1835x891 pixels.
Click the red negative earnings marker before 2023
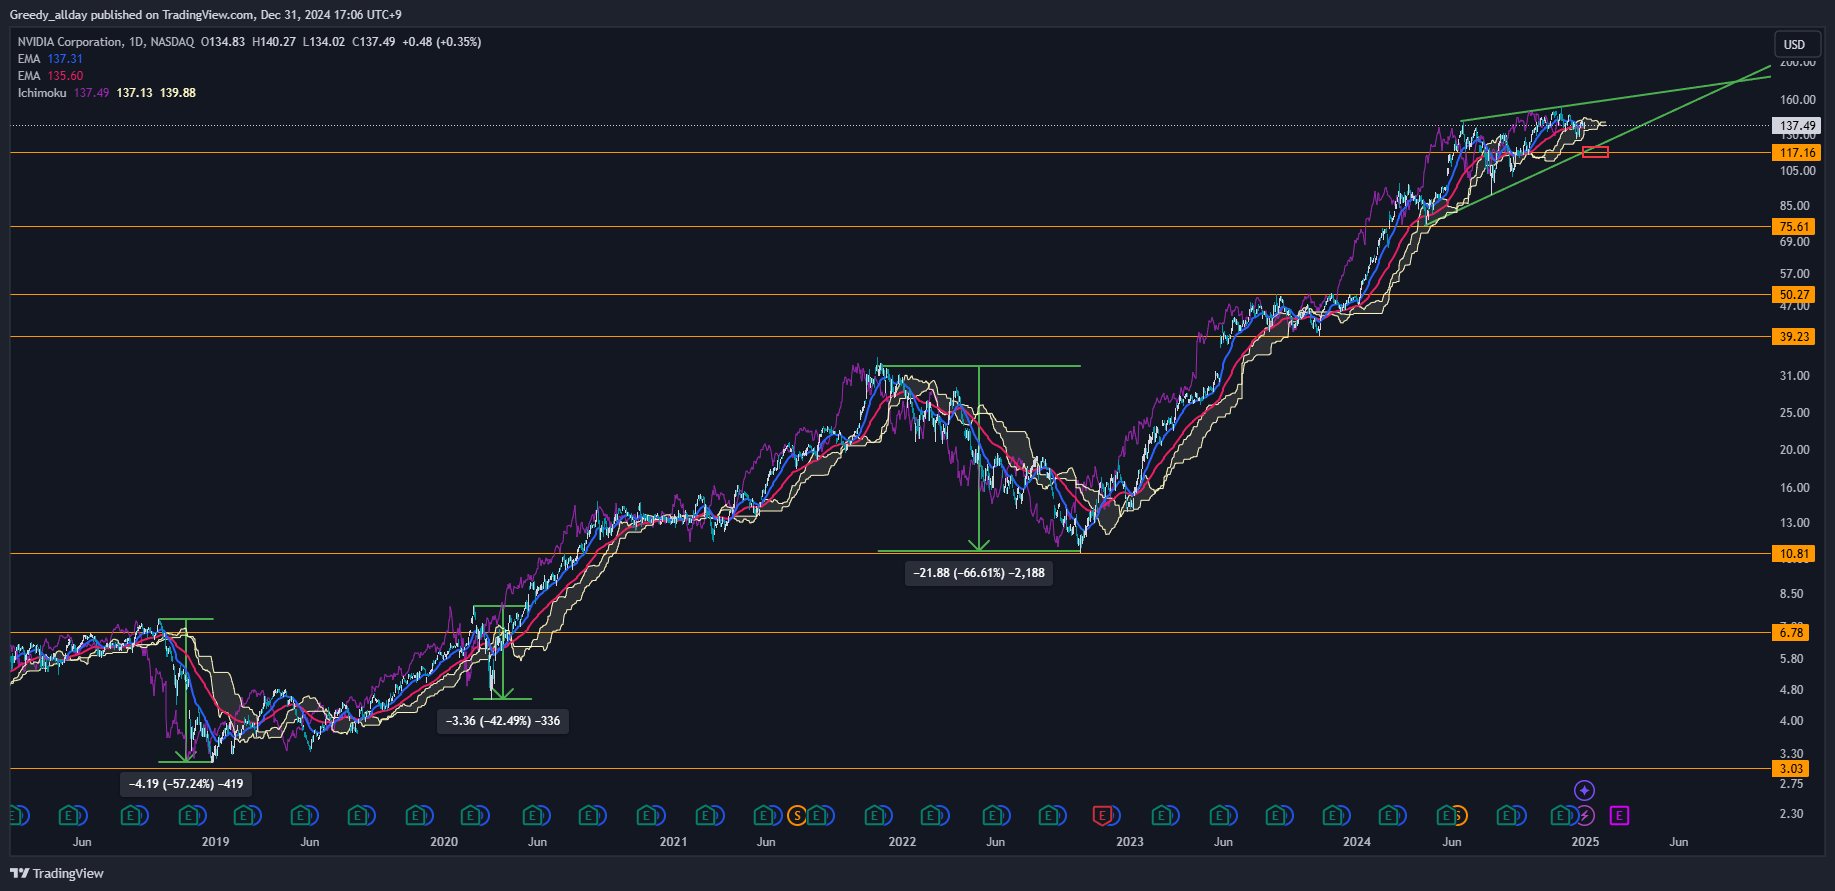[1102, 816]
